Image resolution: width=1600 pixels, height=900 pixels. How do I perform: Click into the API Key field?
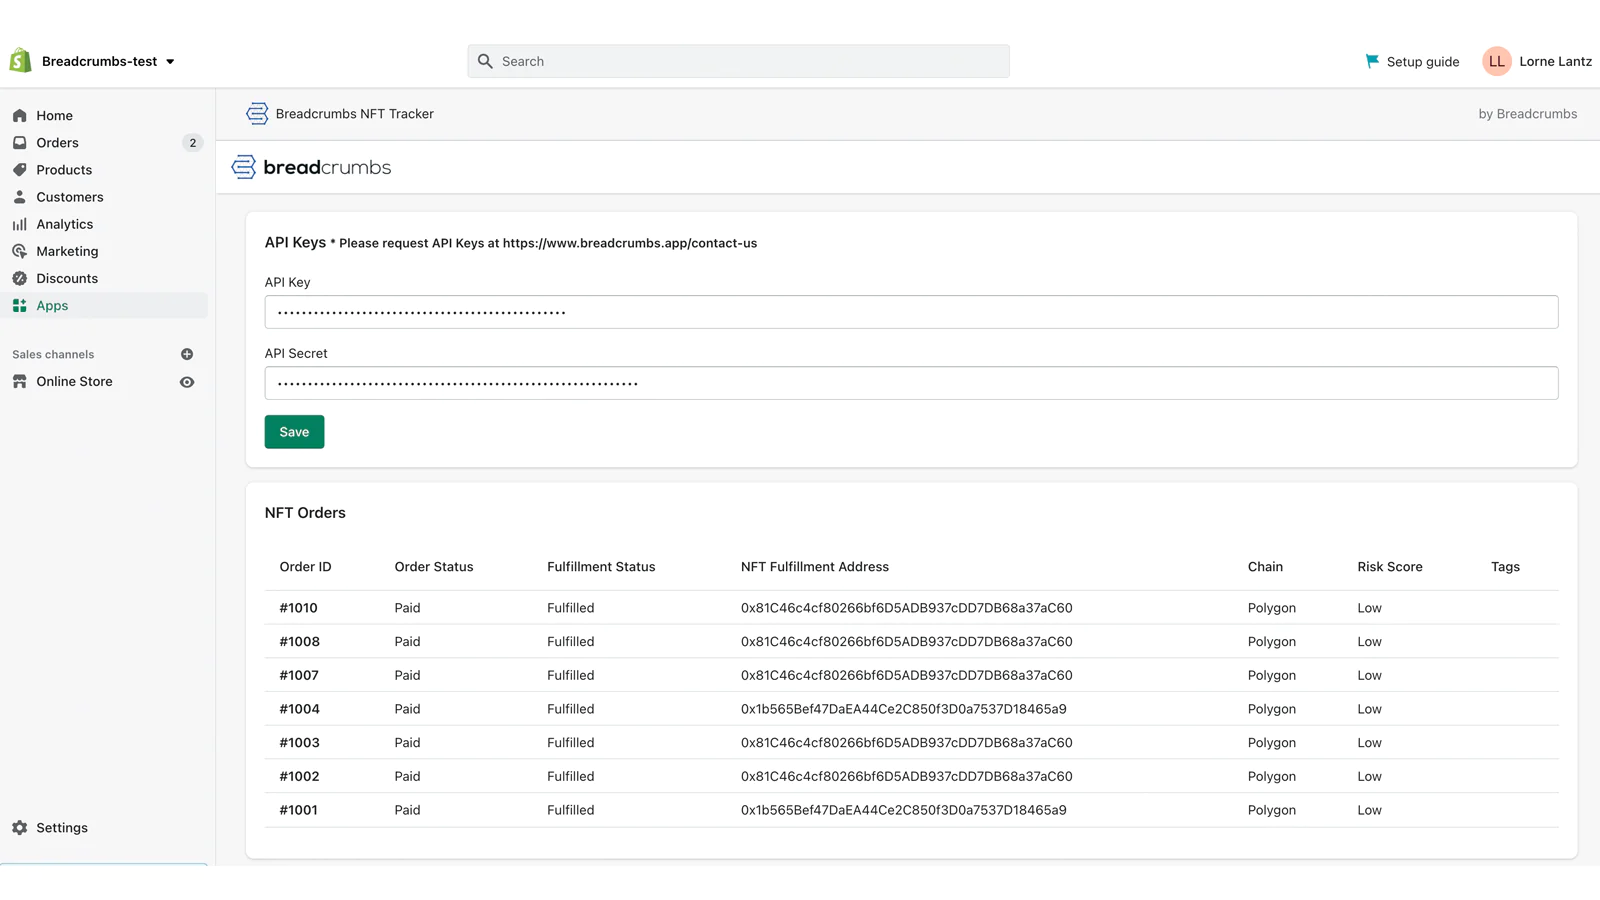tap(911, 312)
